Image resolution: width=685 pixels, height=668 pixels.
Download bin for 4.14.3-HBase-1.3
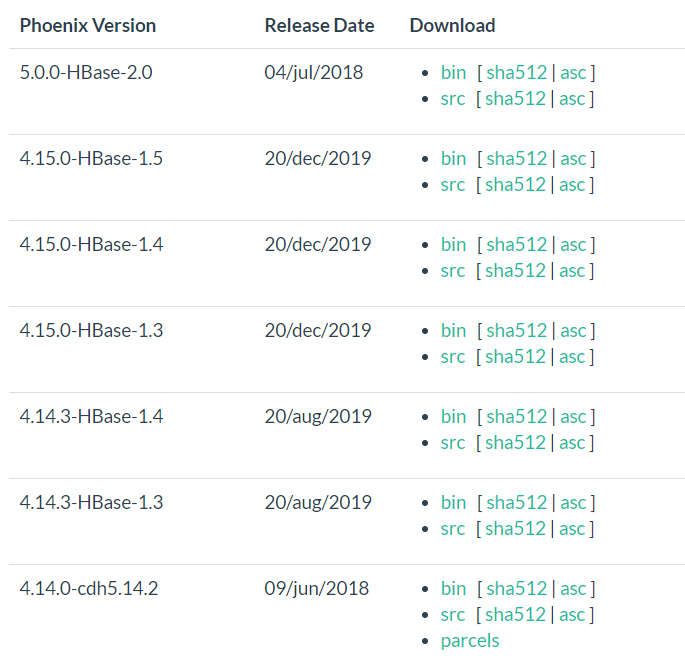tap(453, 503)
